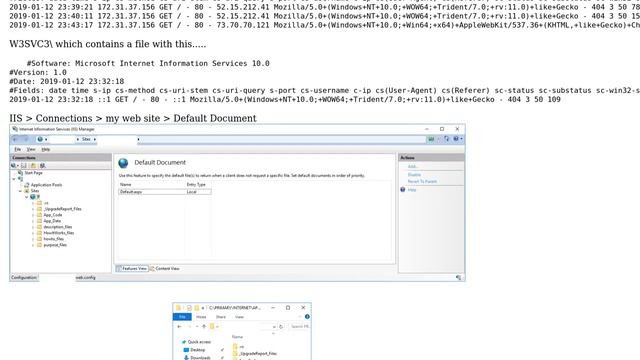This screenshot has width=640, height=360.
Task: Click the folder up icon in Connections toolbar
Action: (x=33, y=166)
